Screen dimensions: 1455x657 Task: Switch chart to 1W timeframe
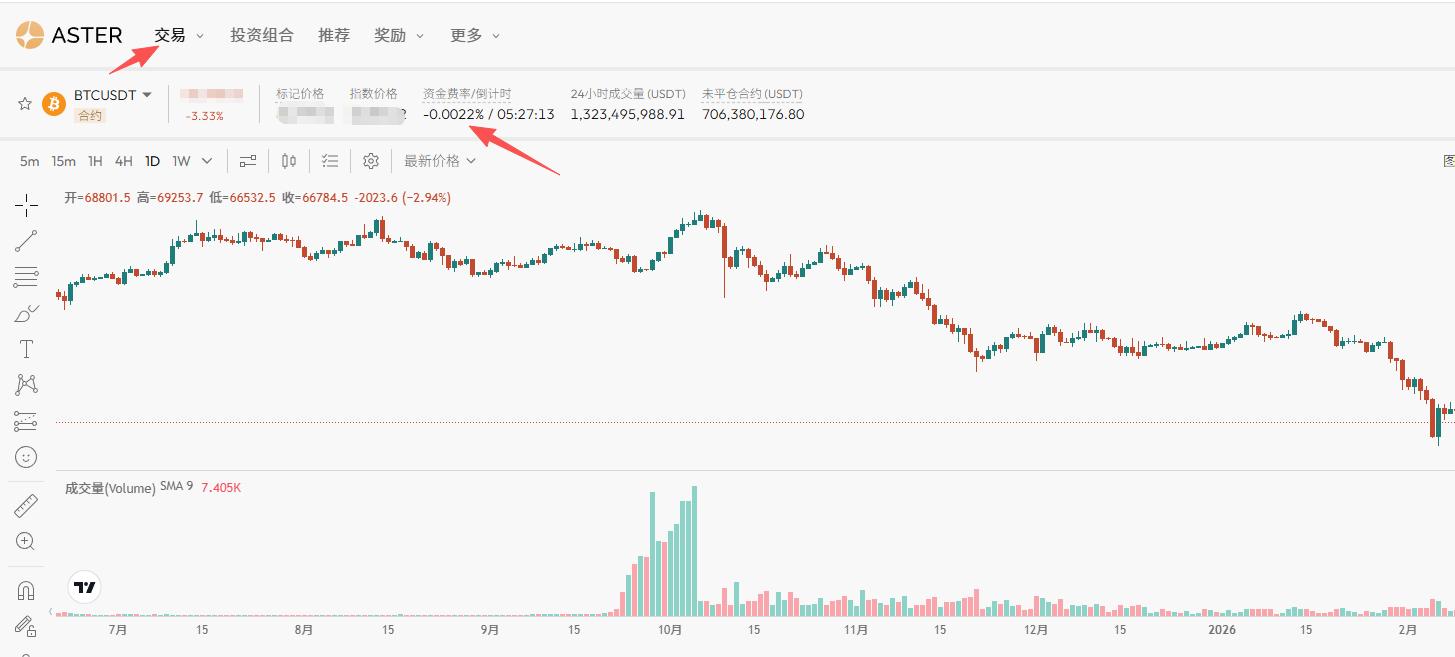[x=180, y=160]
